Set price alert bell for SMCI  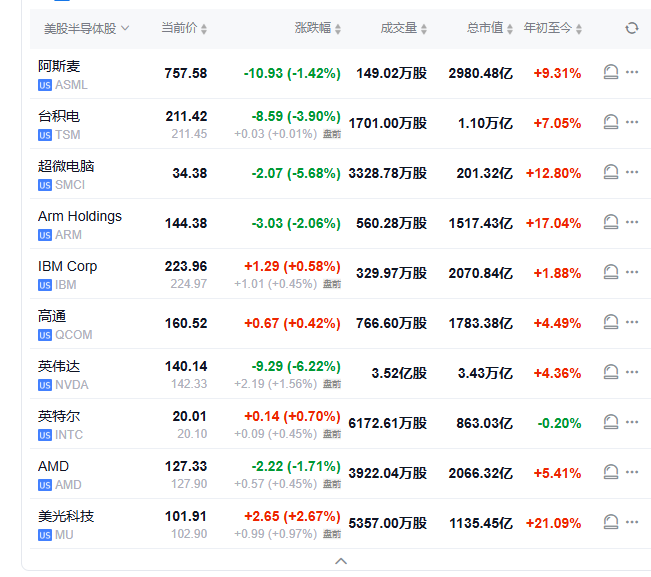pyautogui.click(x=611, y=172)
